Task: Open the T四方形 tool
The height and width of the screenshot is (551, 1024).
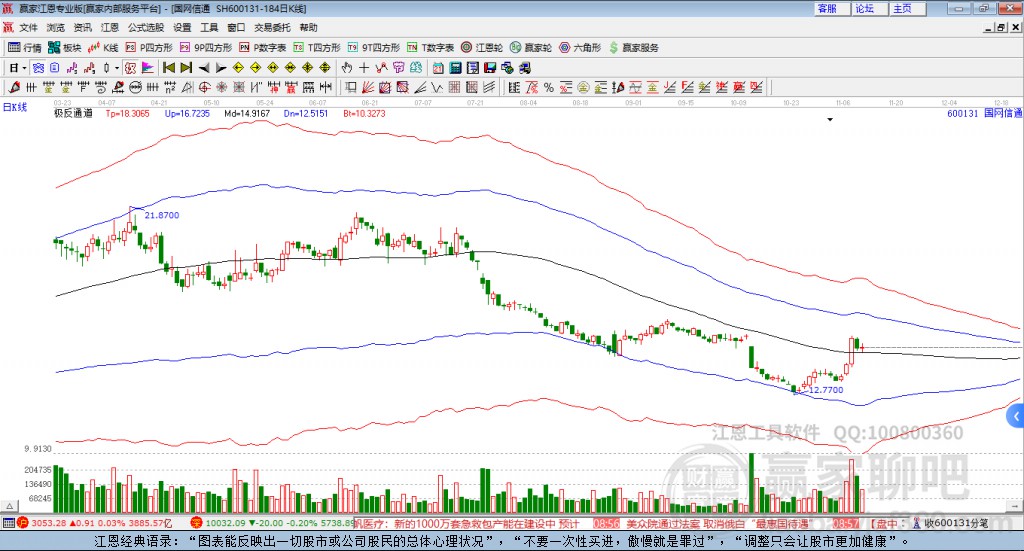Action: (x=317, y=48)
